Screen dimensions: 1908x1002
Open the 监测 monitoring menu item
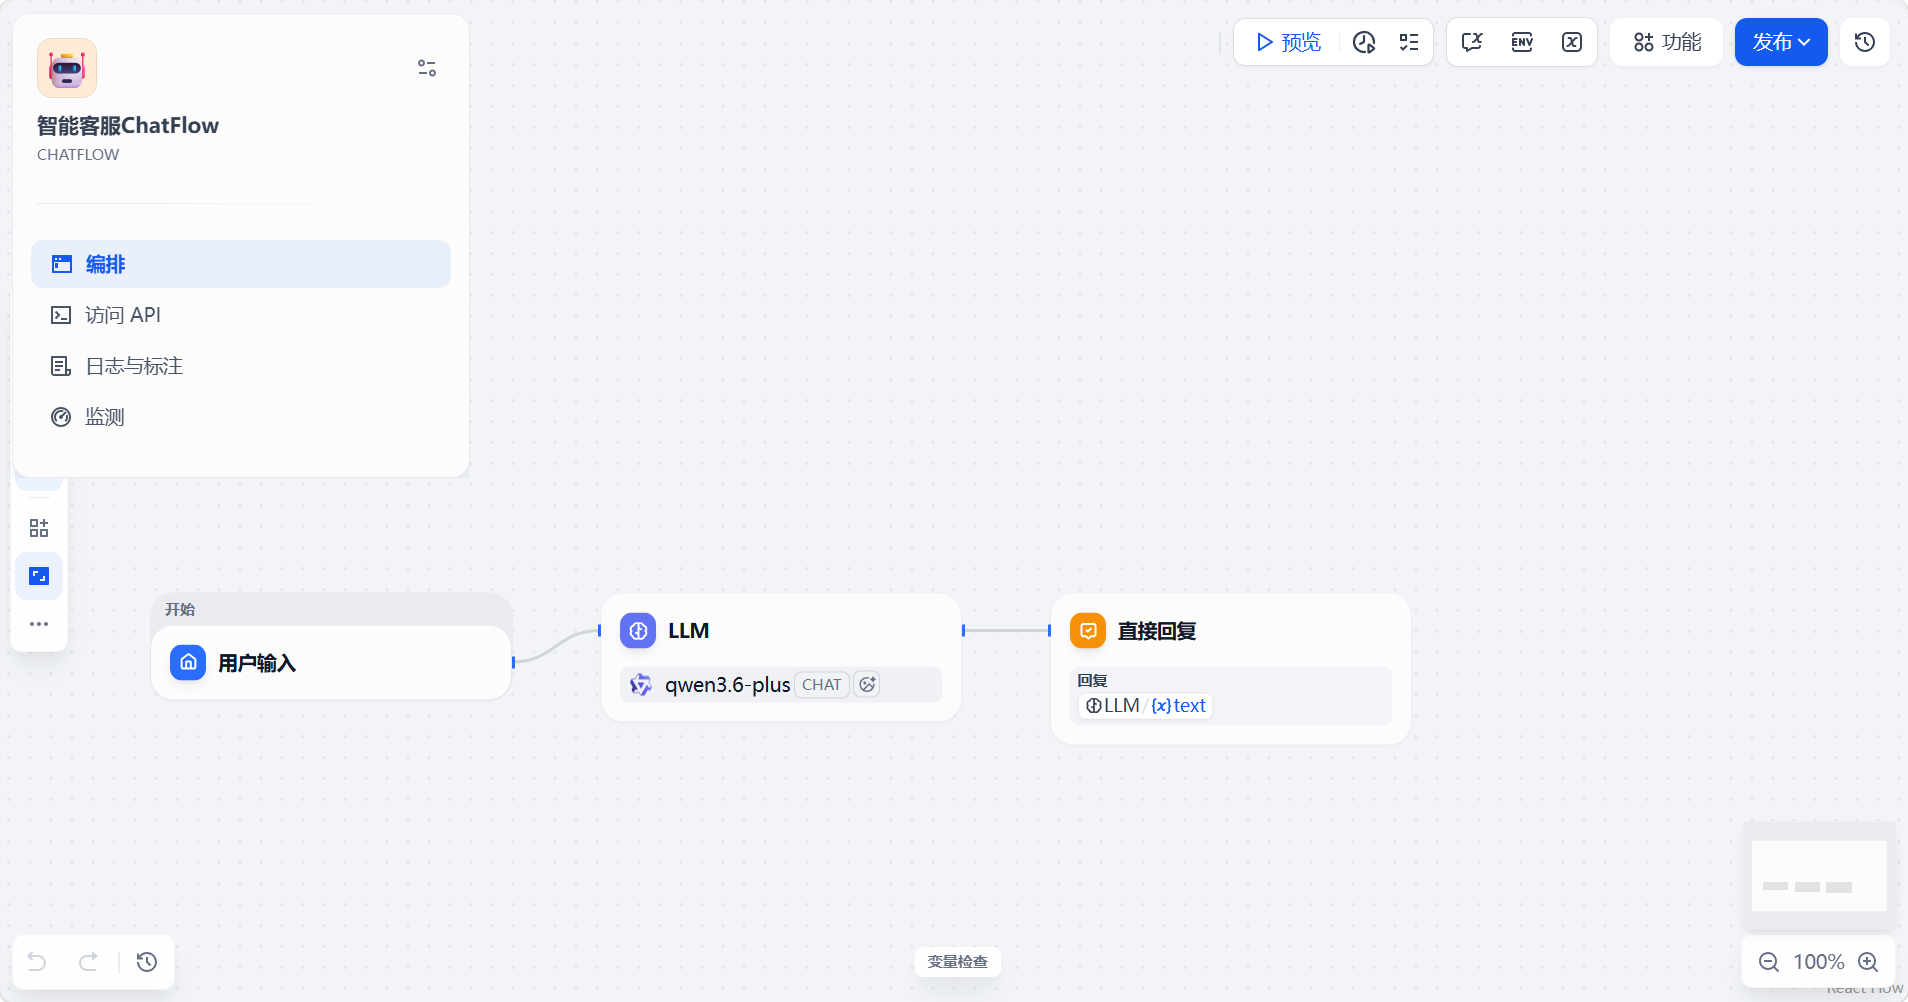[x=241, y=417]
